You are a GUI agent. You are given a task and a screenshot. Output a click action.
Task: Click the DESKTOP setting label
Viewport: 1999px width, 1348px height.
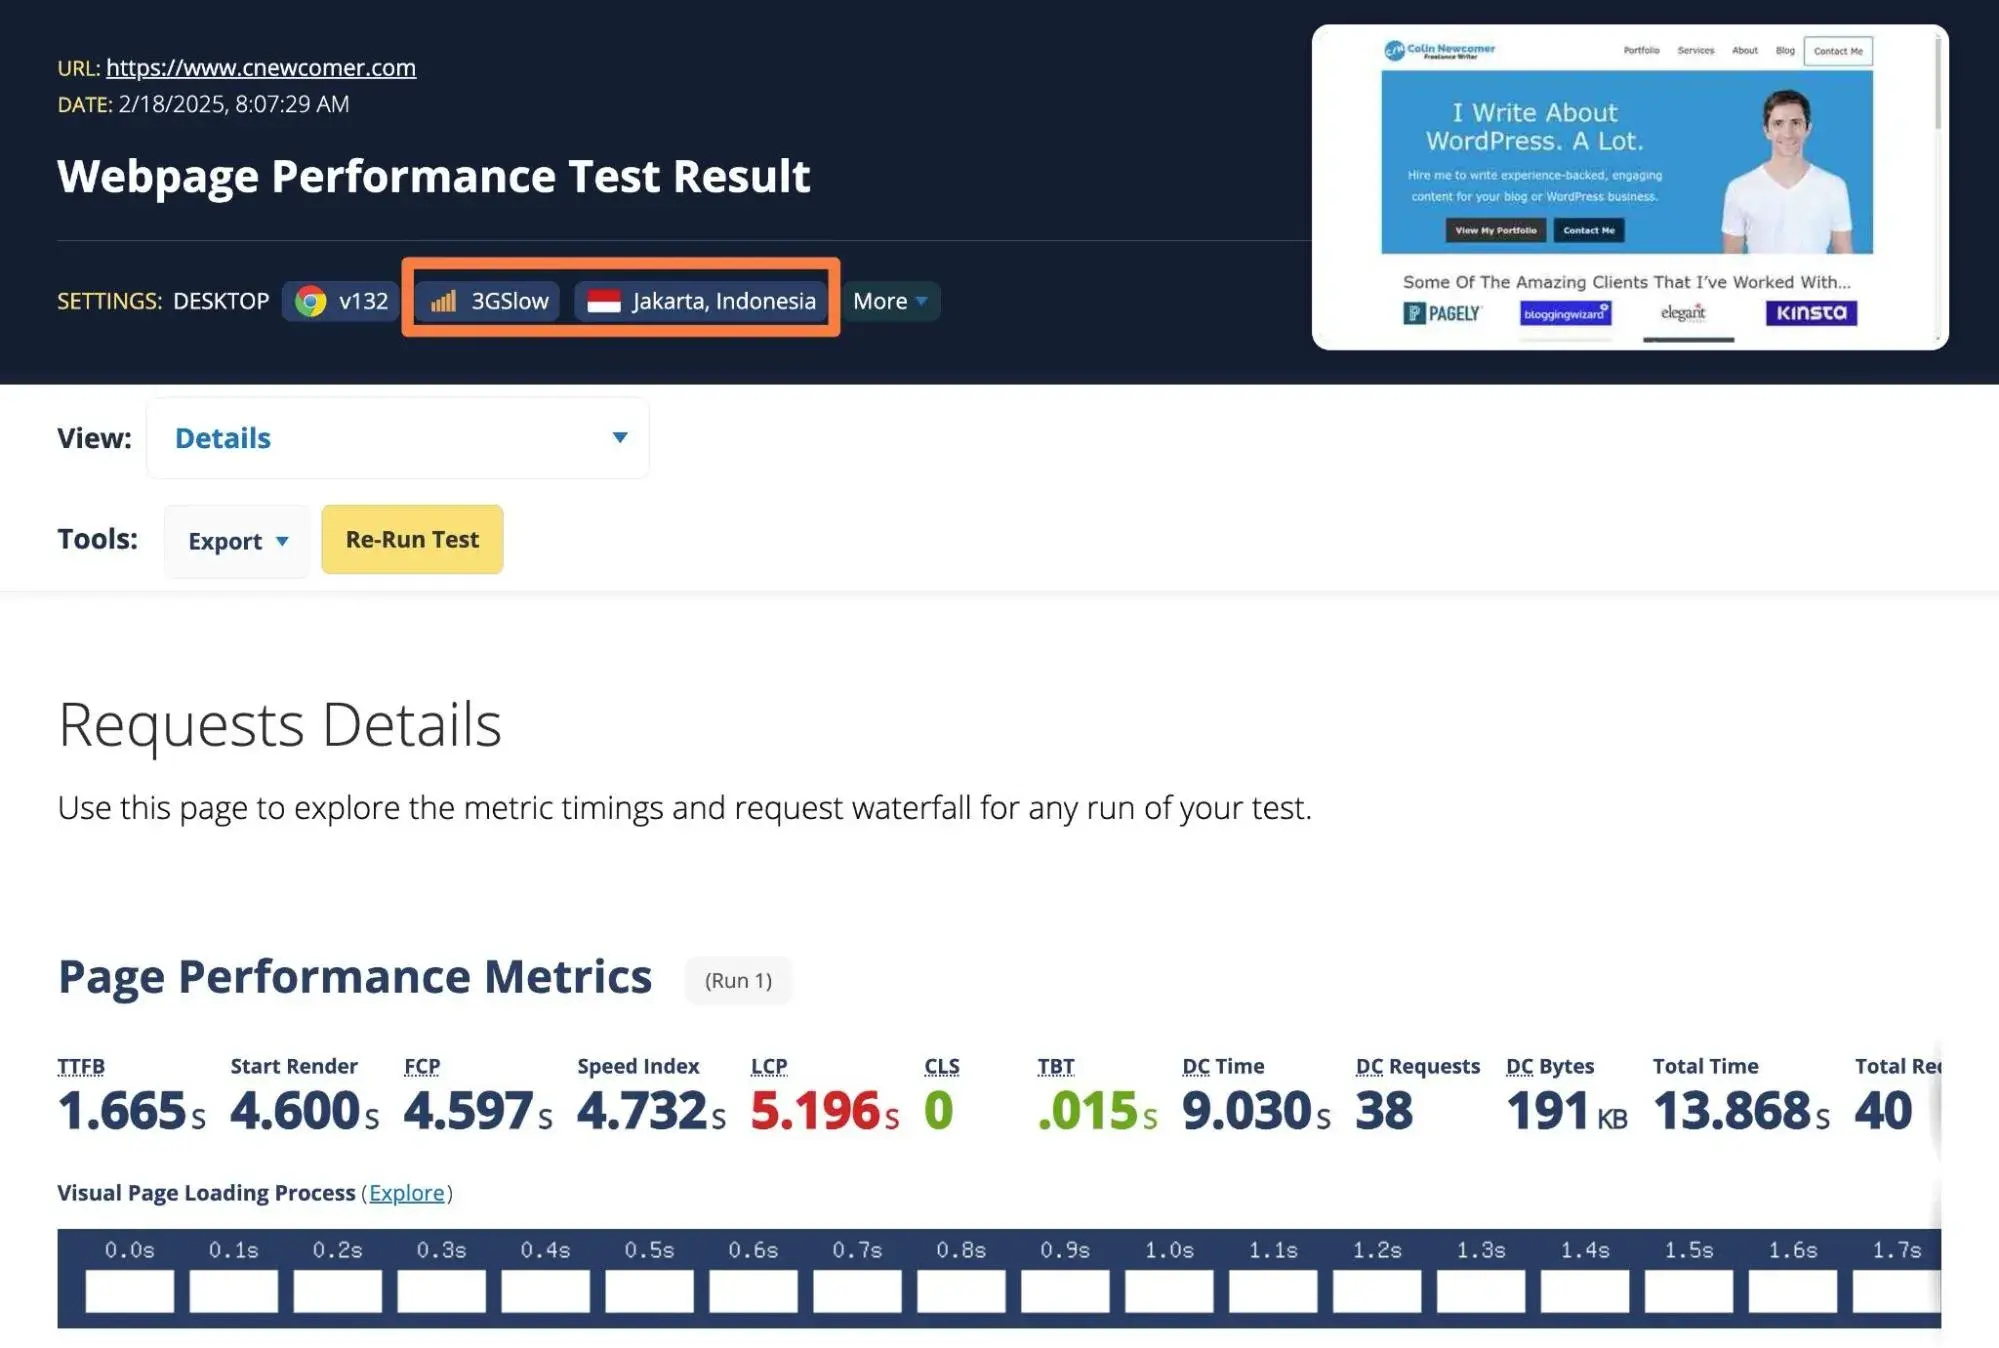tap(221, 301)
